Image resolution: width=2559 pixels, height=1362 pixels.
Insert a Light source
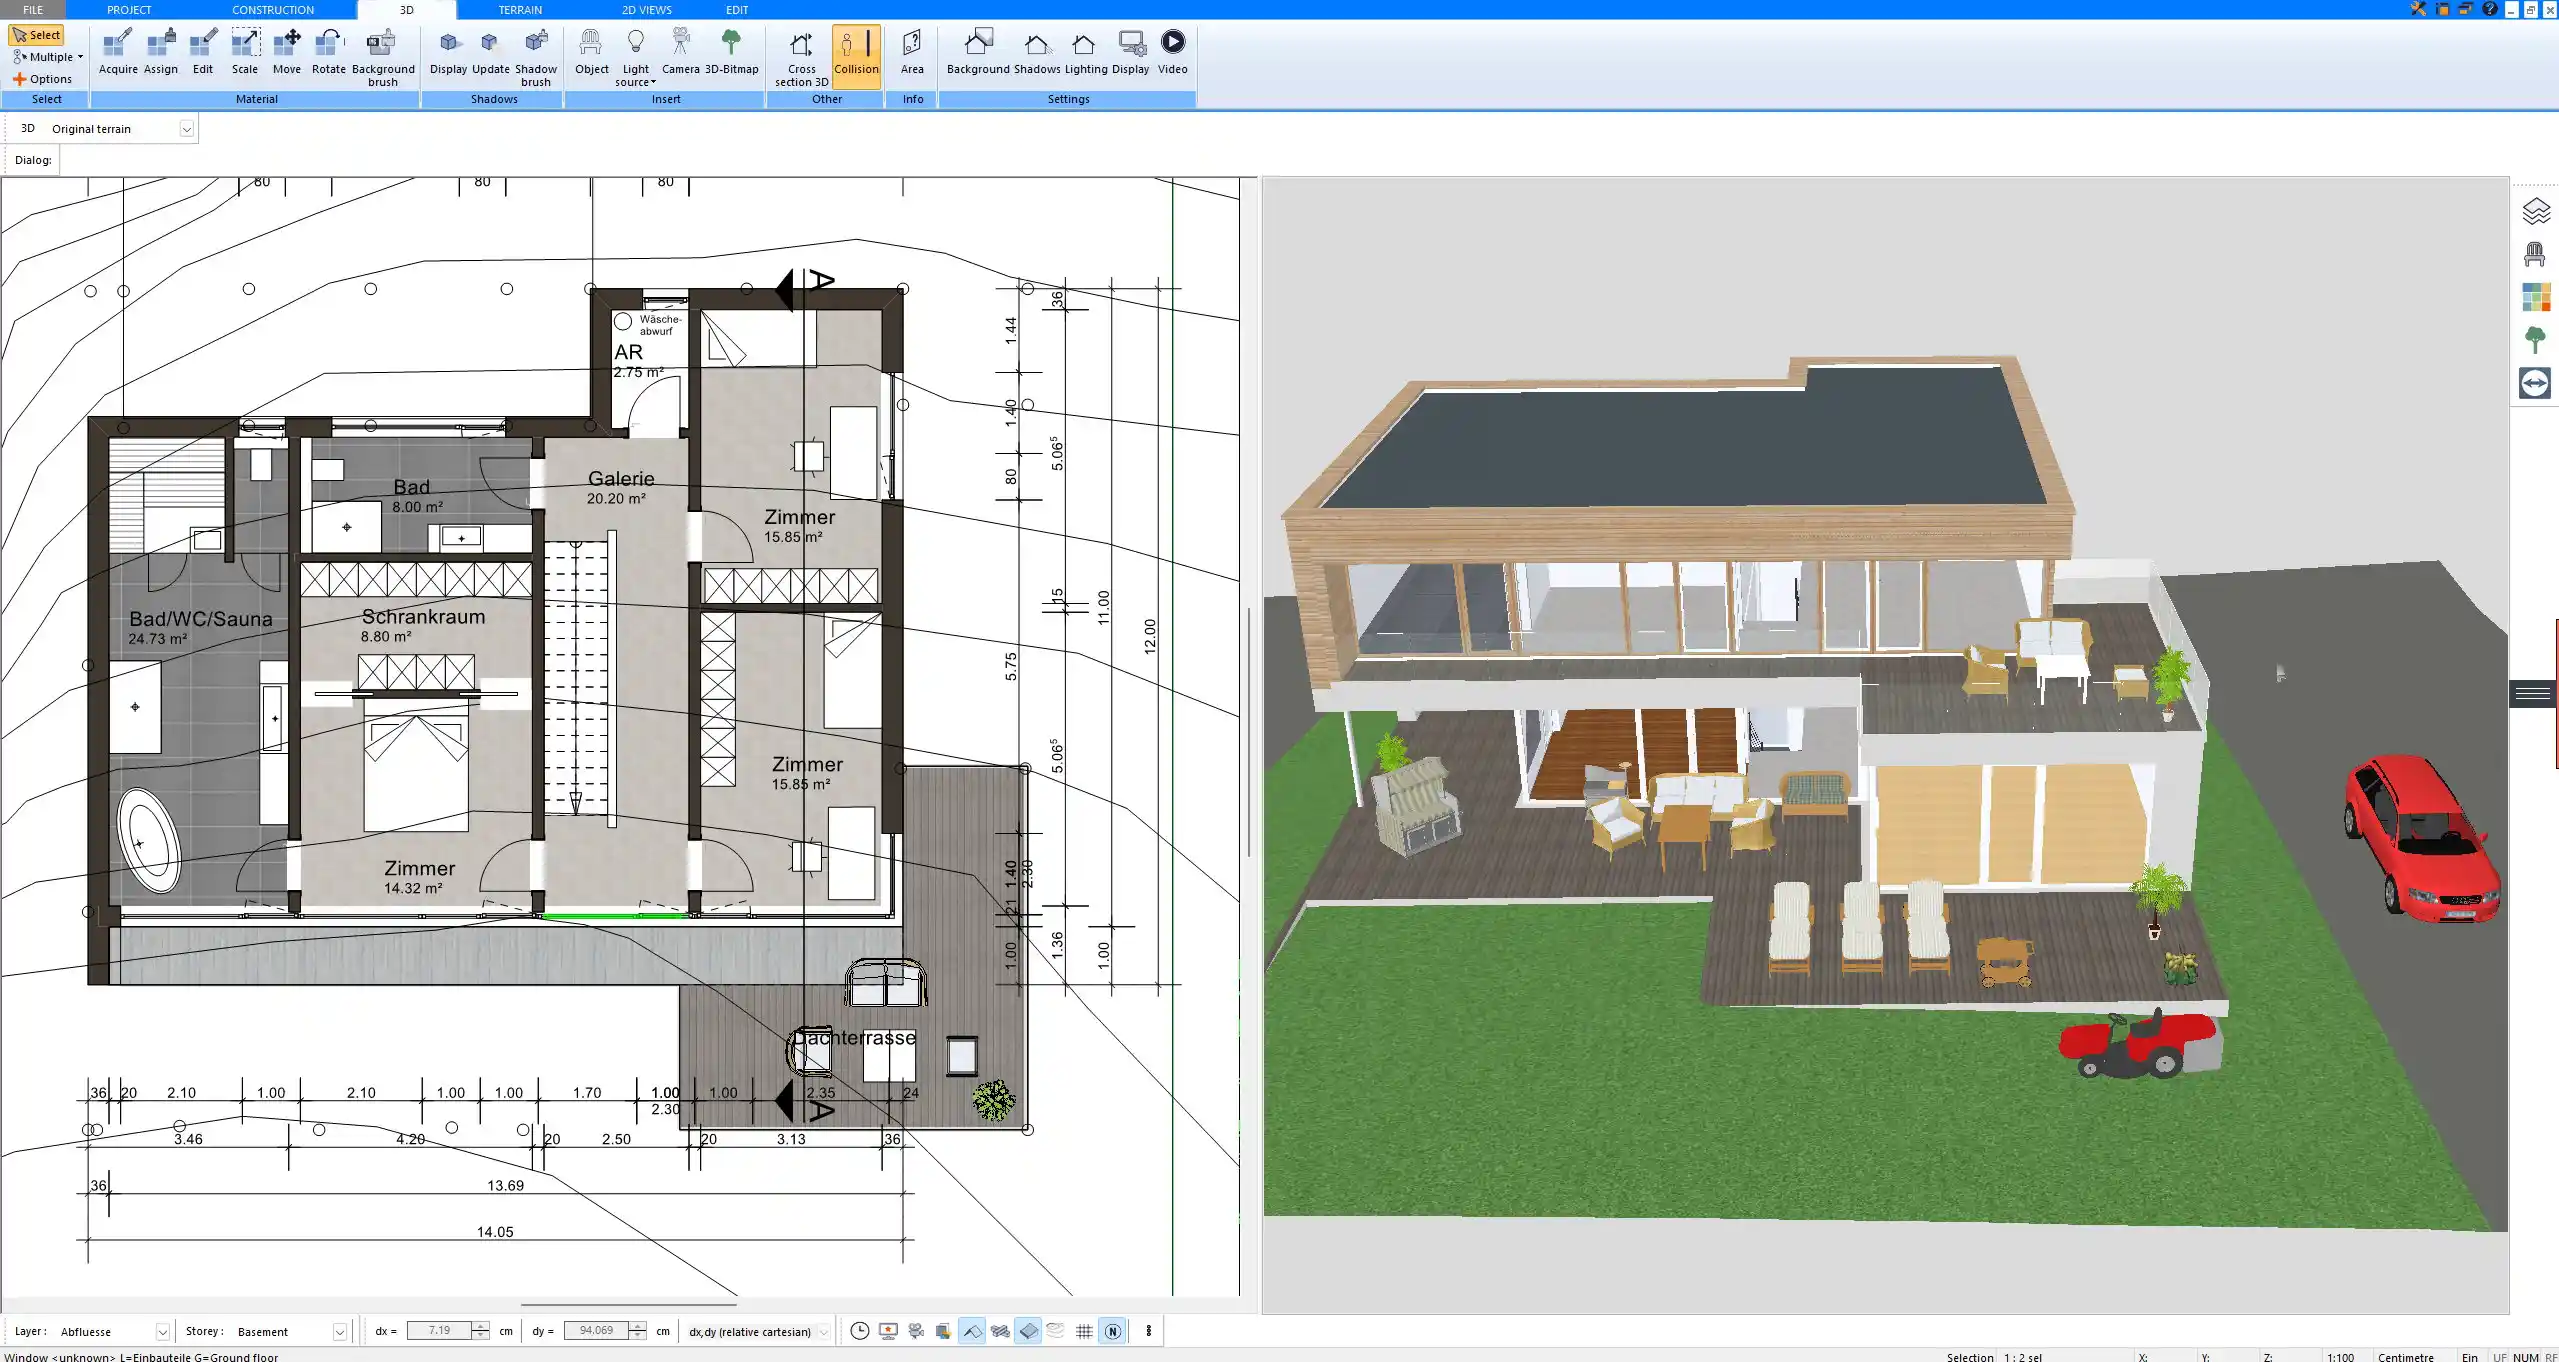pos(636,55)
